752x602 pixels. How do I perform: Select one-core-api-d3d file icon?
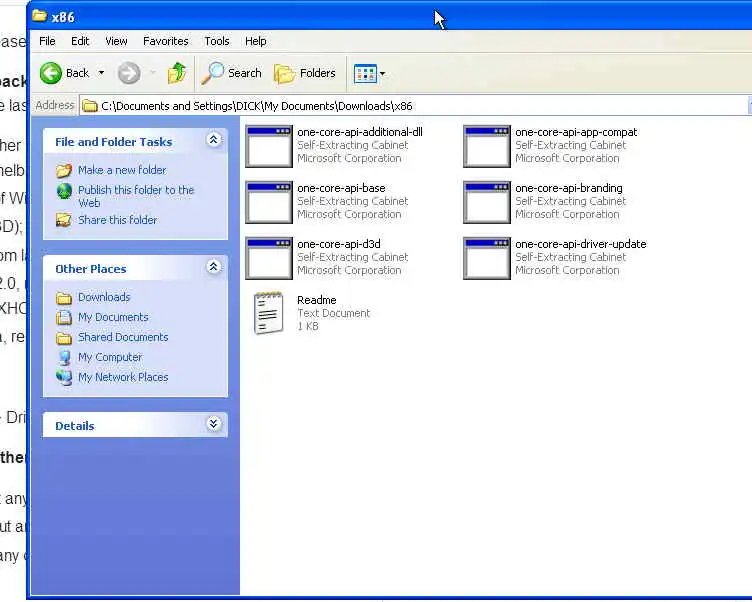(269, 258)
